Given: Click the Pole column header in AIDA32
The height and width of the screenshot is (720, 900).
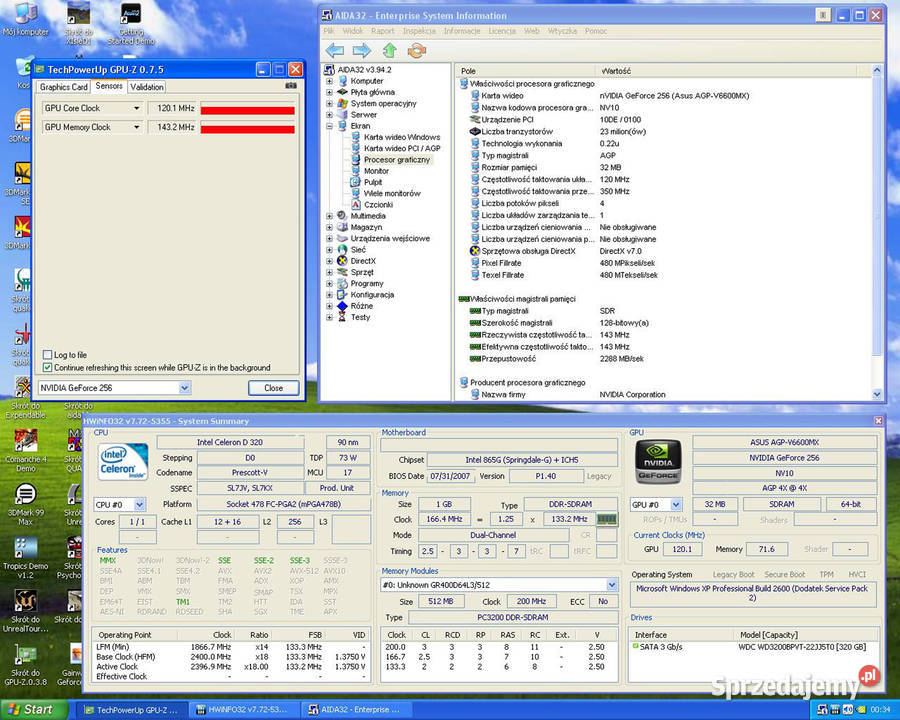Looking at the screenshot, I should pos(525,71).
